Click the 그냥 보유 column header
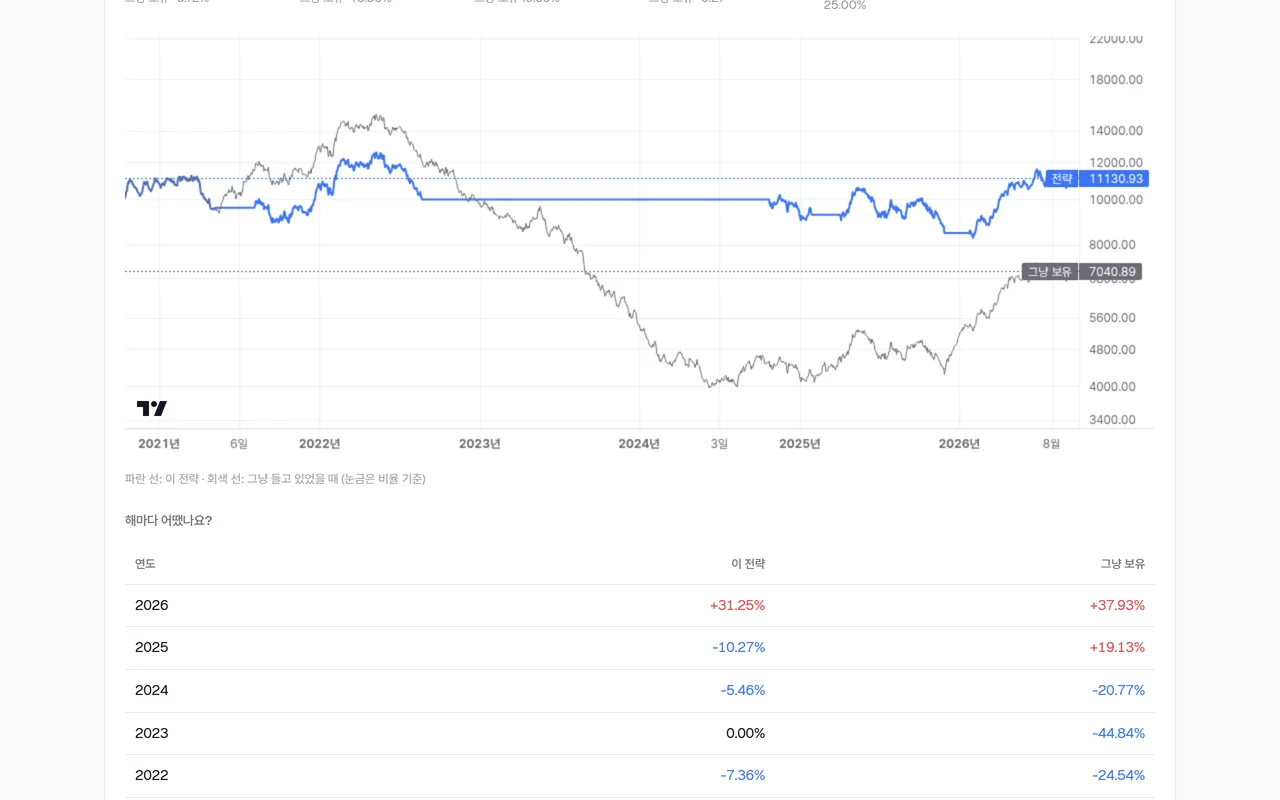The width and height of the screenshot is (1280, 800). click(x=1123, y=564)
